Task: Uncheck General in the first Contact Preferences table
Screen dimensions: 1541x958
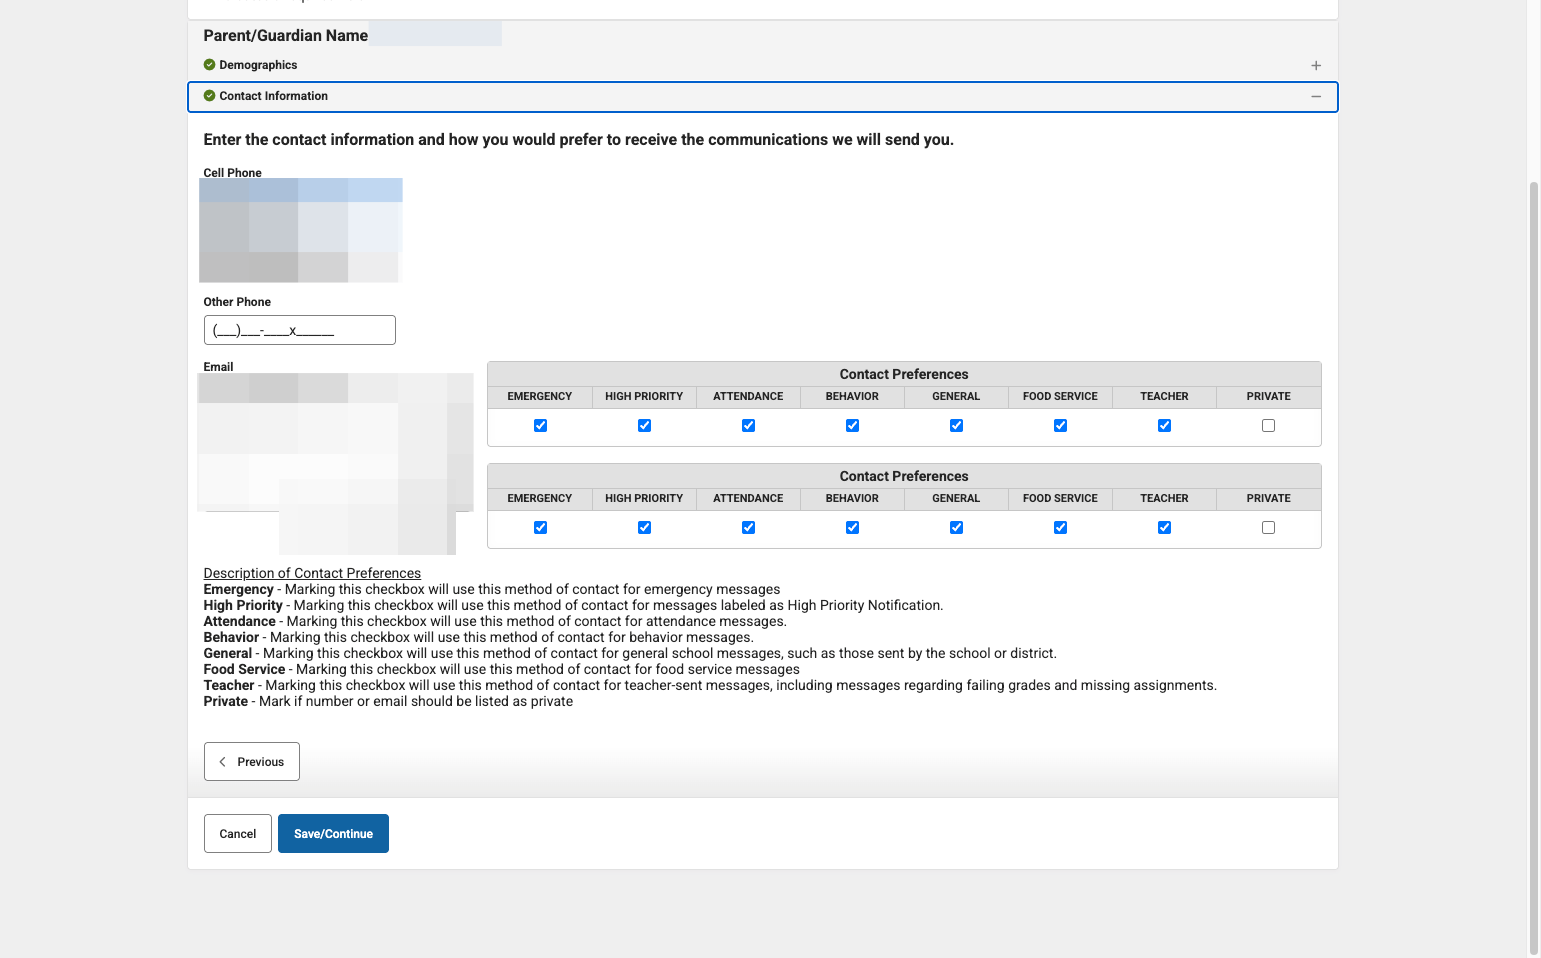Action: [x=956, y=426]
